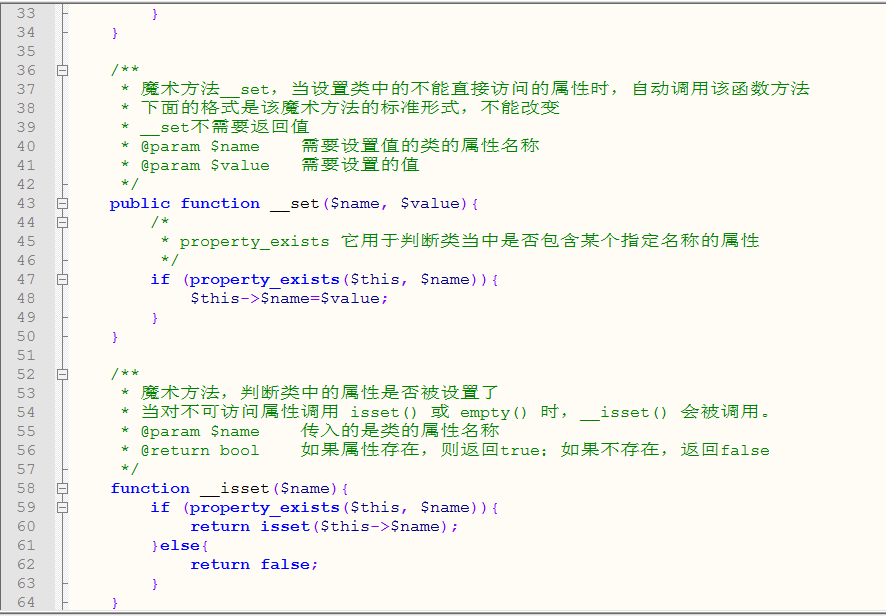Click the 'else' keyword on line 61
Viewport: 886px width, 616px height.
coord(180,546)
